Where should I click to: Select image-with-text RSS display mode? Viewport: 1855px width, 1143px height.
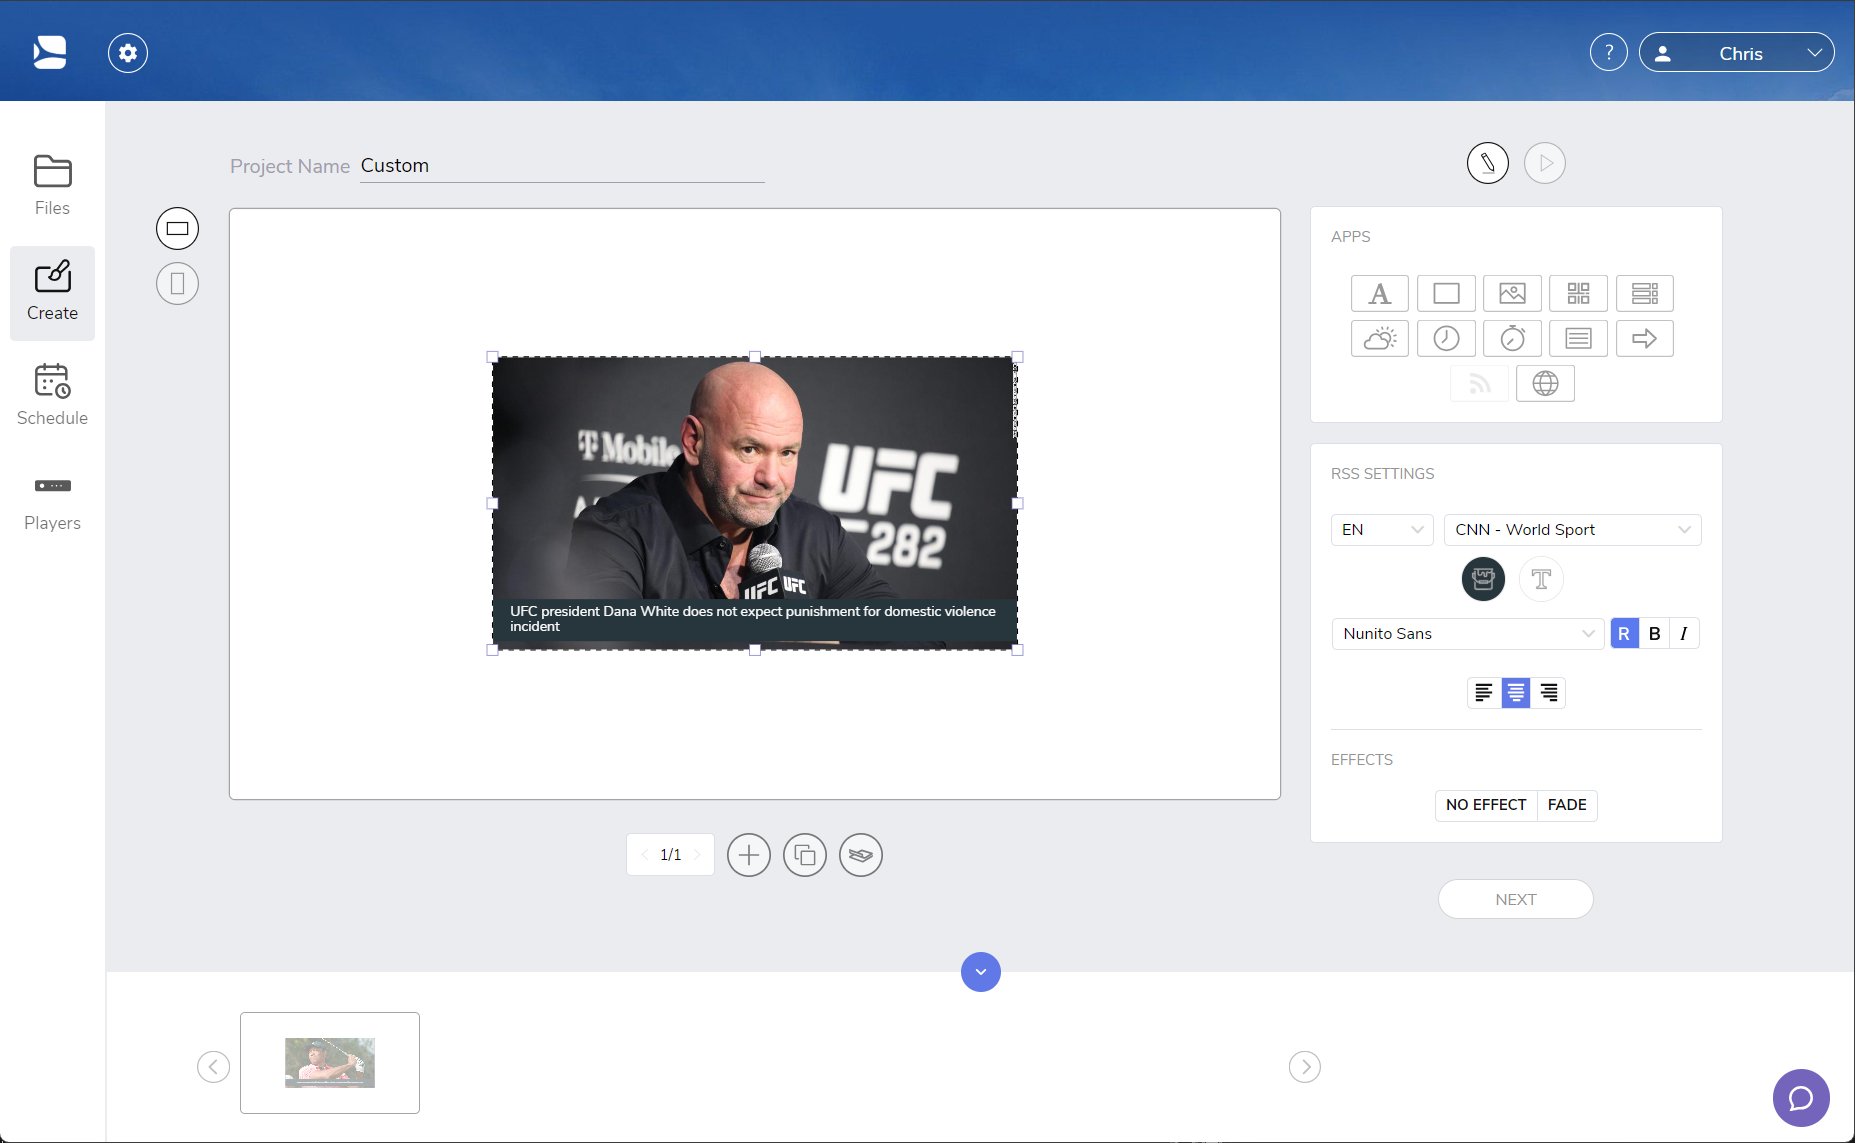[1483, 579]
